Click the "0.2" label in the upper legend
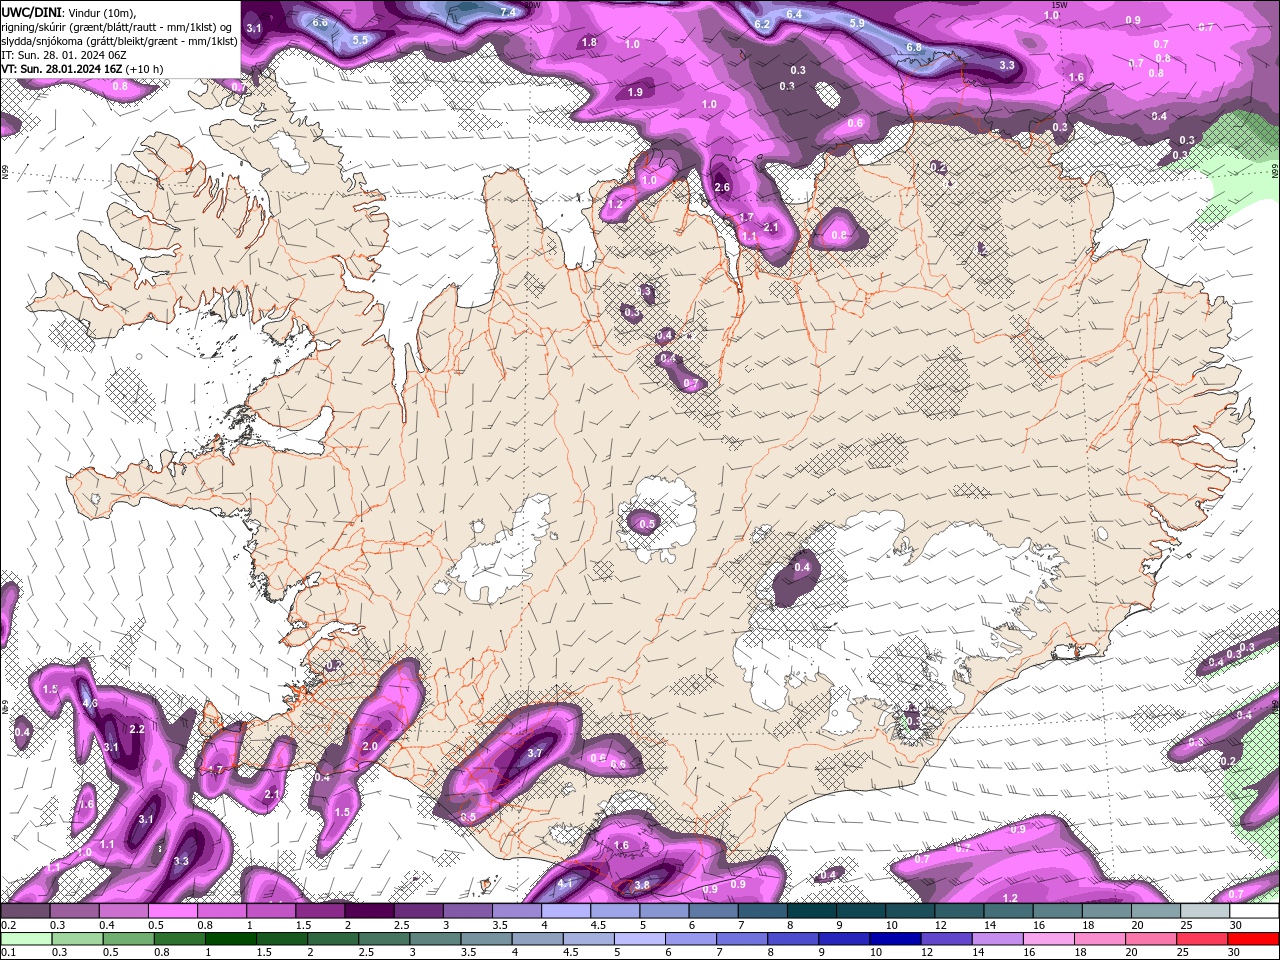Viewport: 1280px width, 960px height. pos(8,925)
